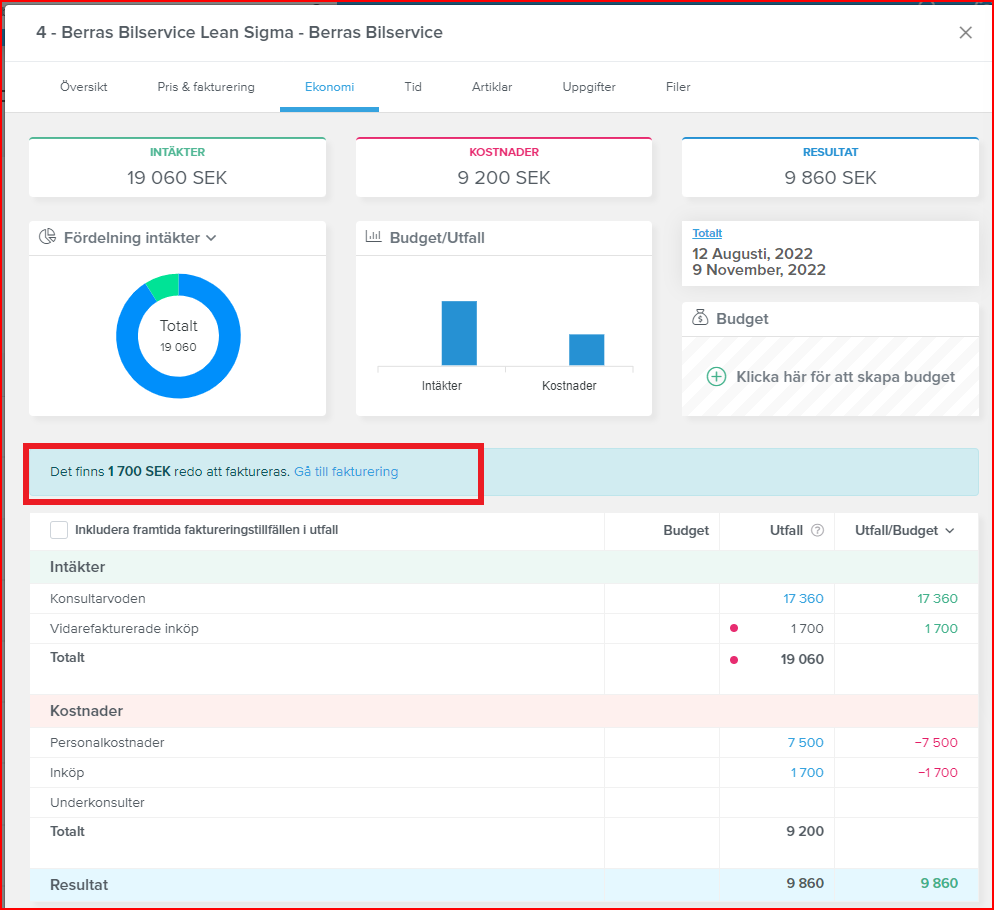Viewport: 994px width, 910px height.
Task: Click the red -7 500 Utfall/Budget value
Action: click(936, 743)
